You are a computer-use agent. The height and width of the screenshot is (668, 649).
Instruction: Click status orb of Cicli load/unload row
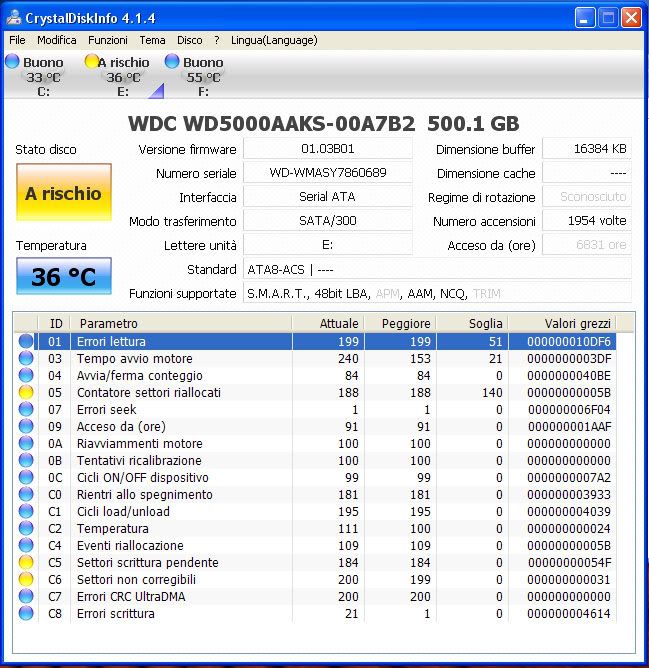[x=26, y=511]
